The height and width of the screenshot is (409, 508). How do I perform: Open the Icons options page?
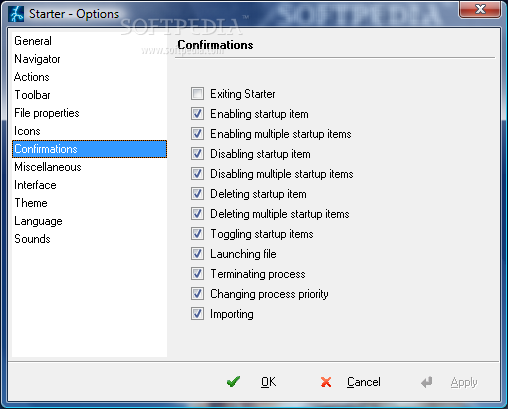point(89,131)
